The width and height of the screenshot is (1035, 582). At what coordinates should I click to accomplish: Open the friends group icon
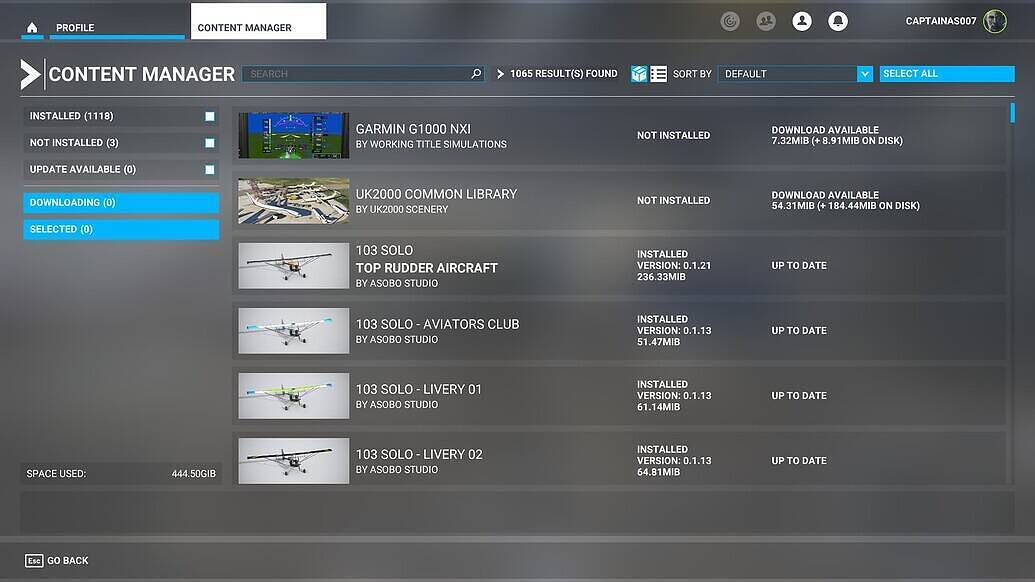(x=766, y=21)
